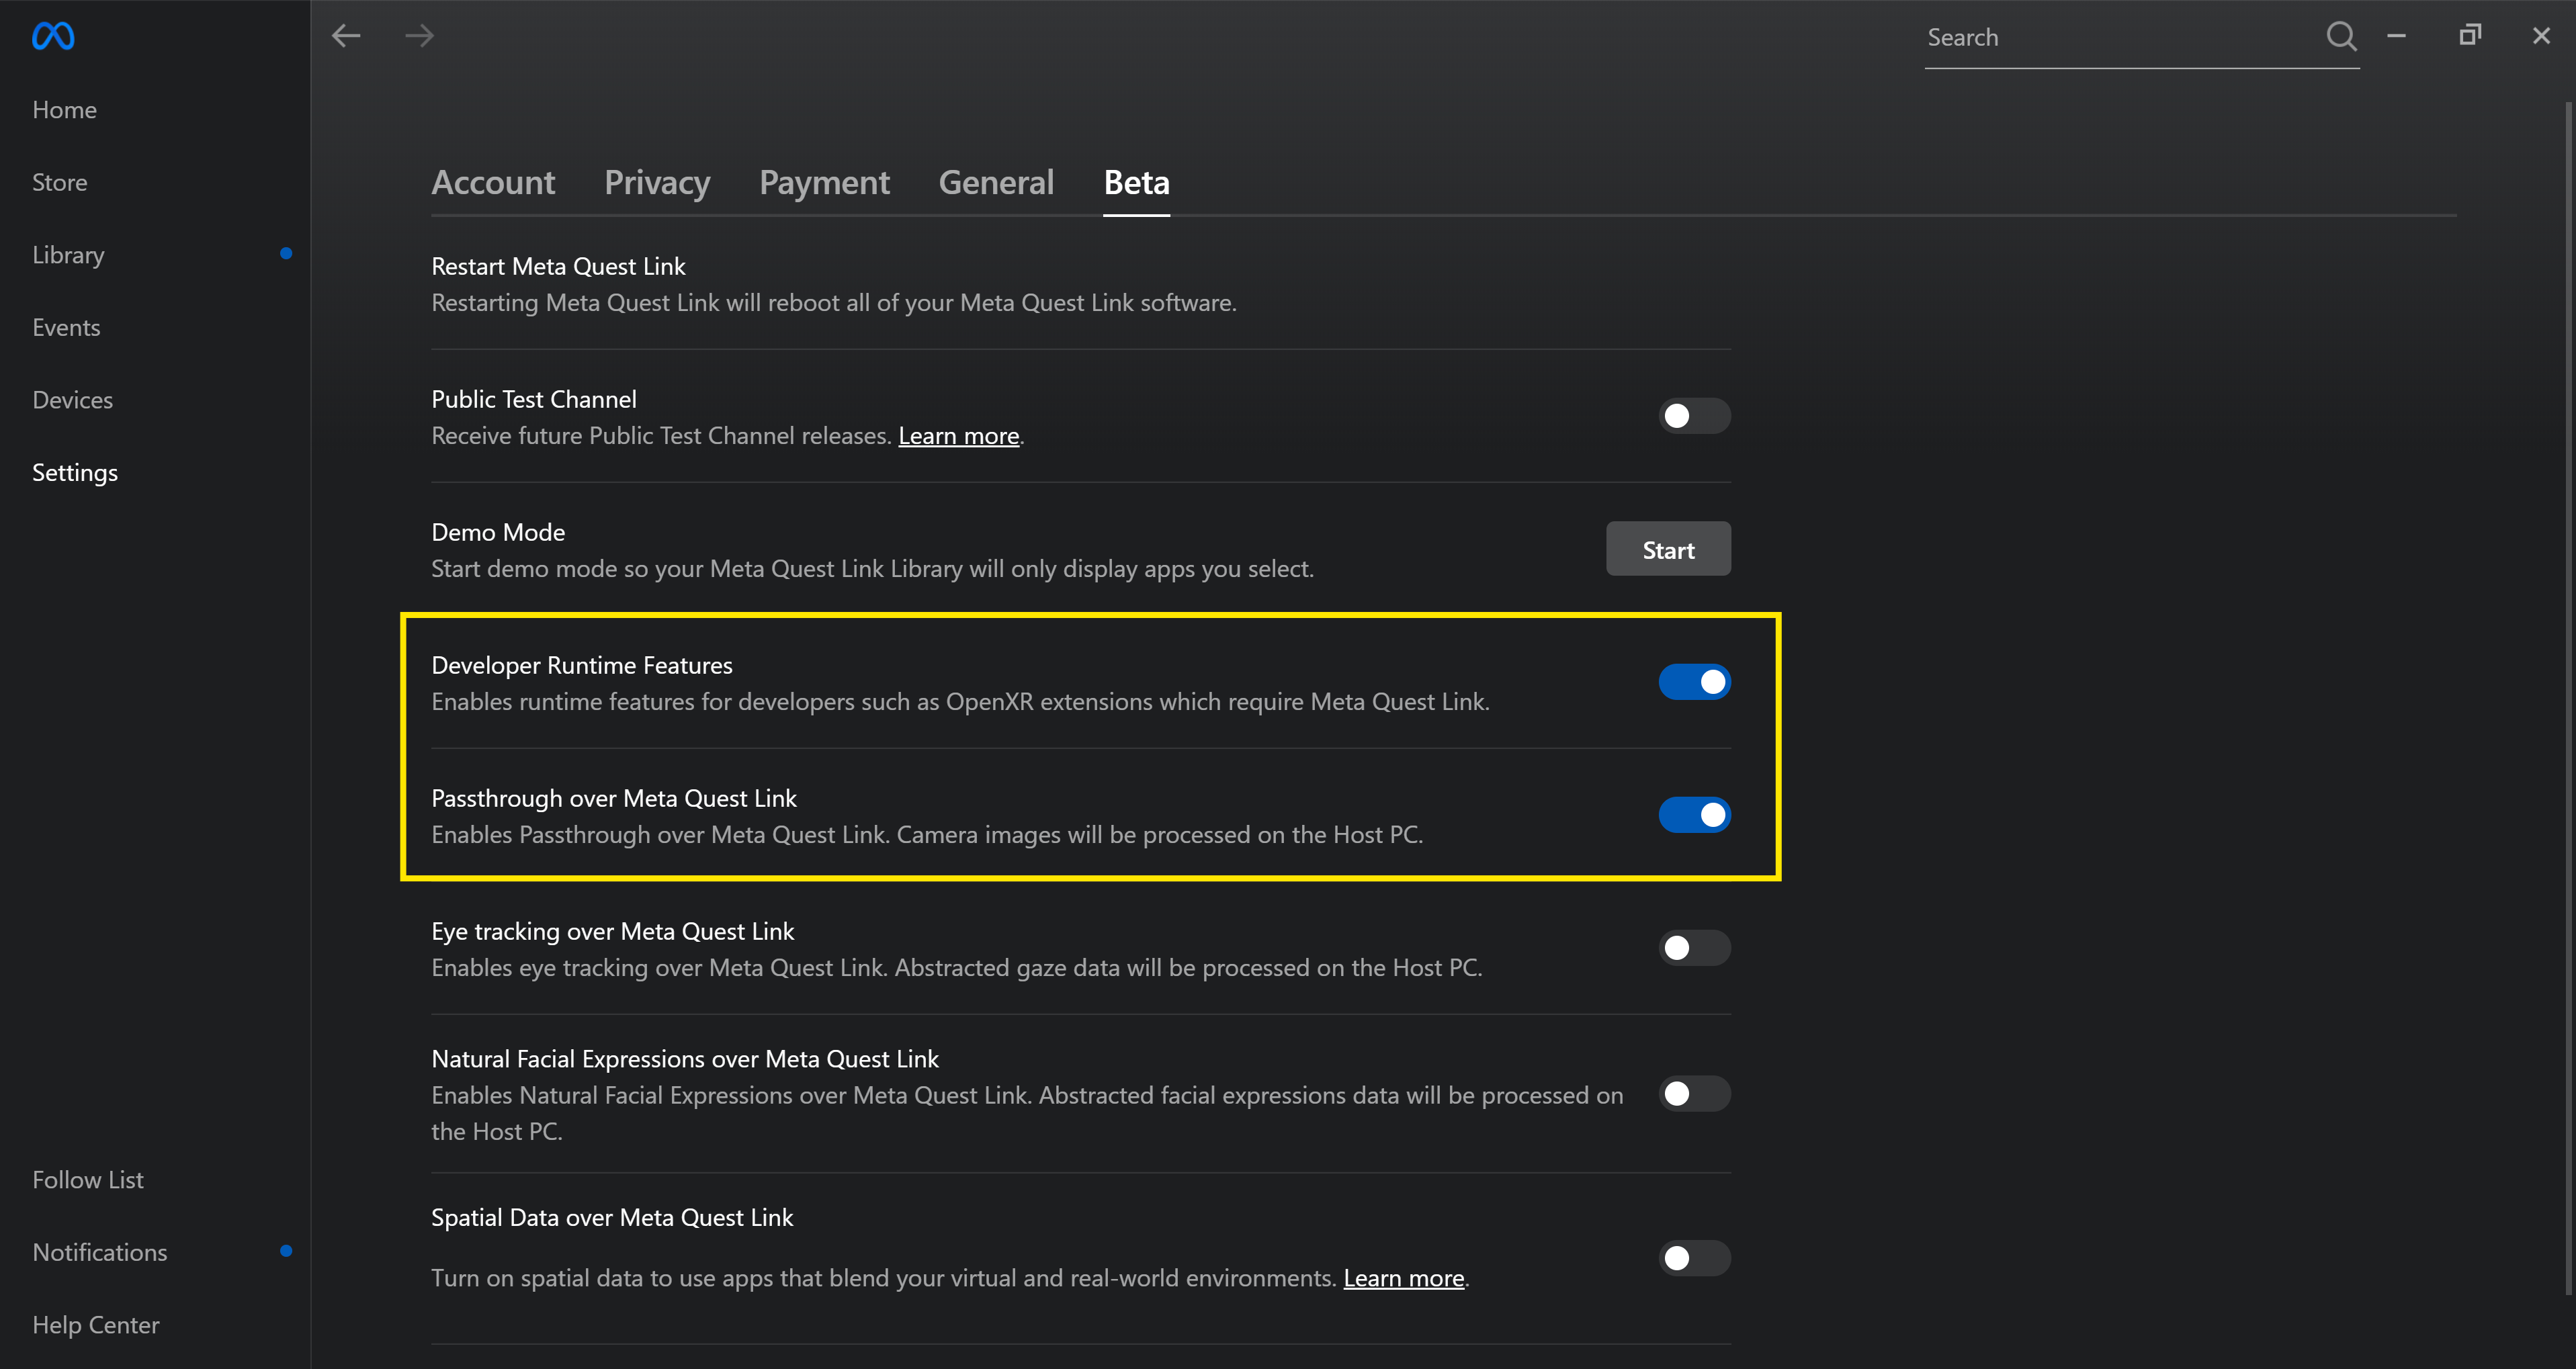Screen dimensions: 2576x1369
Task: Open Notifications in the sidebar
Action: pos(100,1252)
